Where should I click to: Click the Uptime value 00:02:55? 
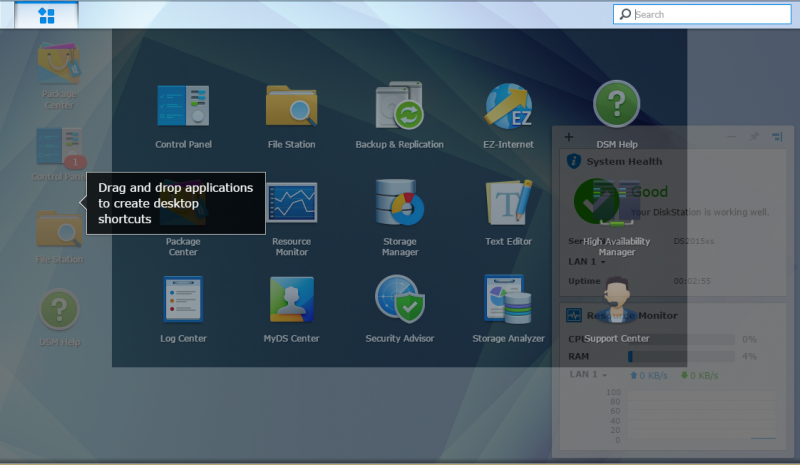point(692,281)
